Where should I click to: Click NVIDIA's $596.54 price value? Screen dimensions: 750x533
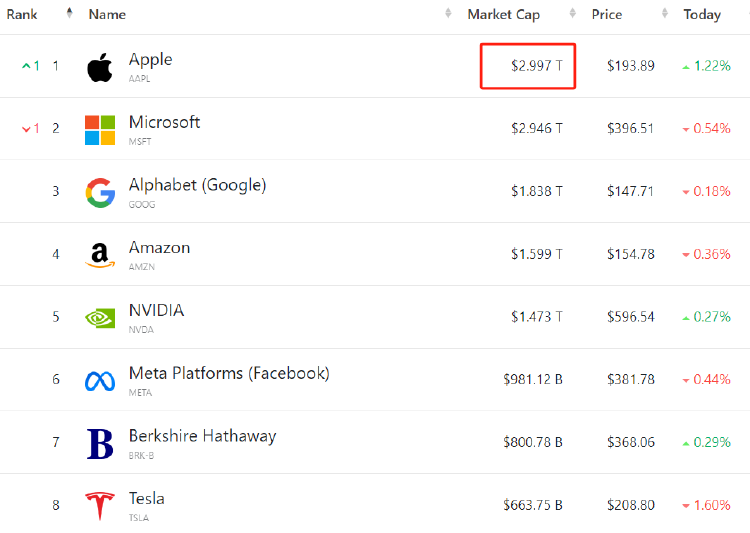[x=630, y=317]
